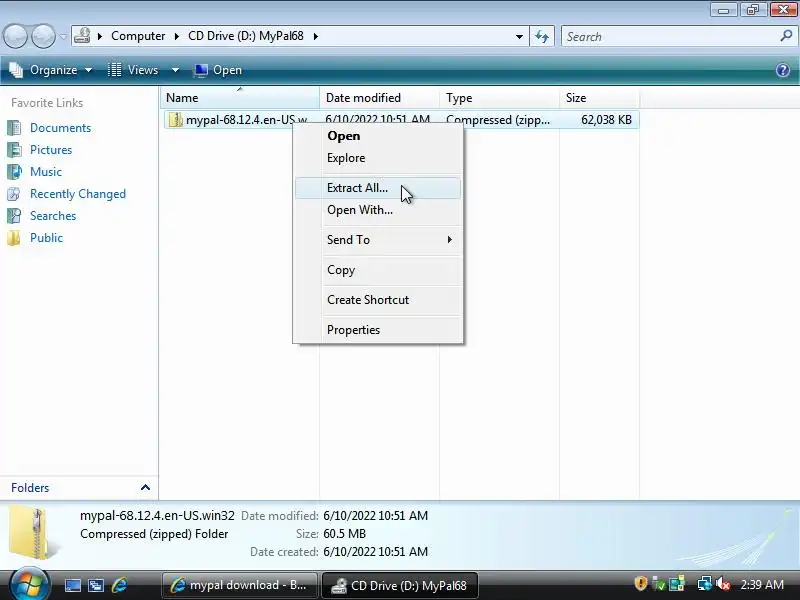Open Pictures in Favorite Links
This screenshot has width=800, height=600.
pyautogui.click(x=51, y=149)
